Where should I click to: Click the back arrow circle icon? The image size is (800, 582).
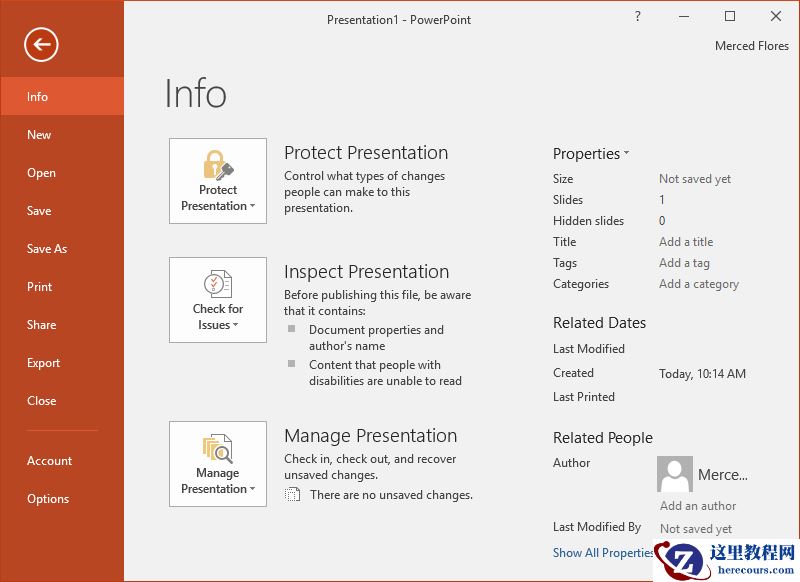pos(41,45)
